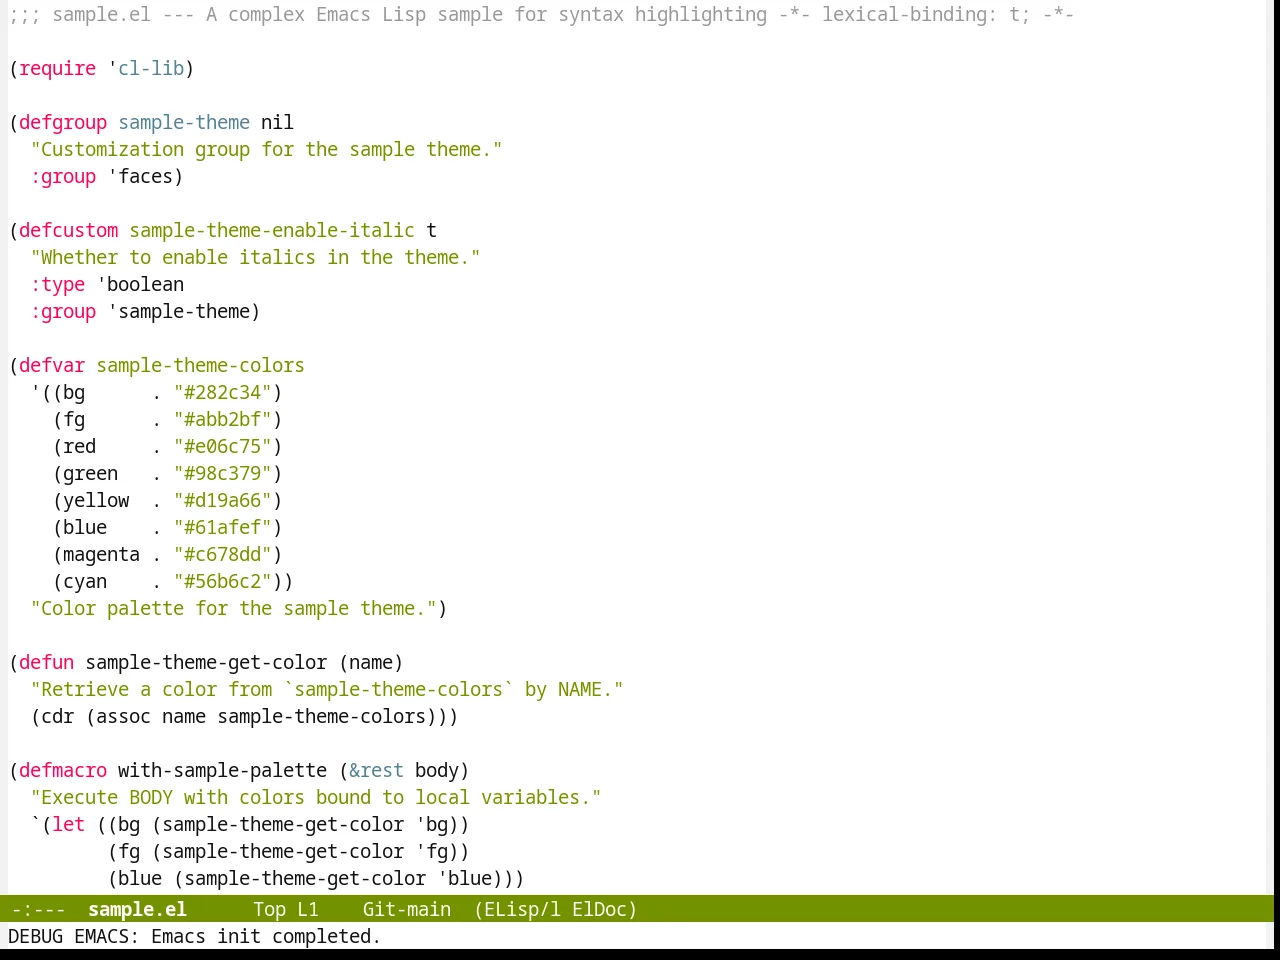Click the ElDoc minor mode indicator
This screenshot has width=1280, height=960.
pyautogui.click(x=605, y=909)
